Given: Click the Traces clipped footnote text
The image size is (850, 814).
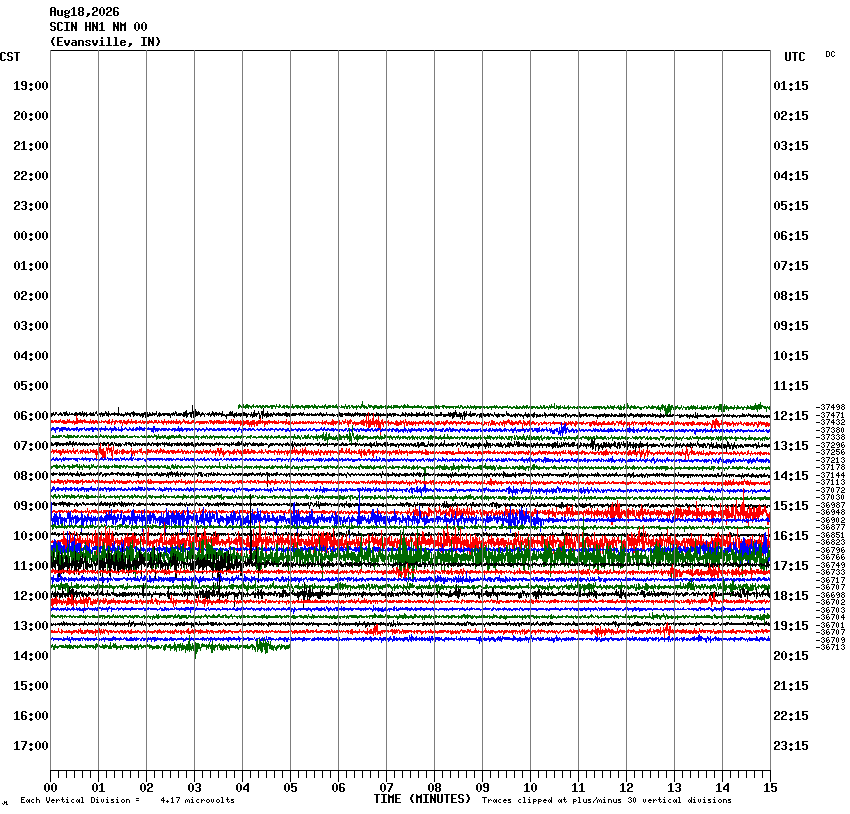Looking at the screenshot, I should tap(607, 800).
